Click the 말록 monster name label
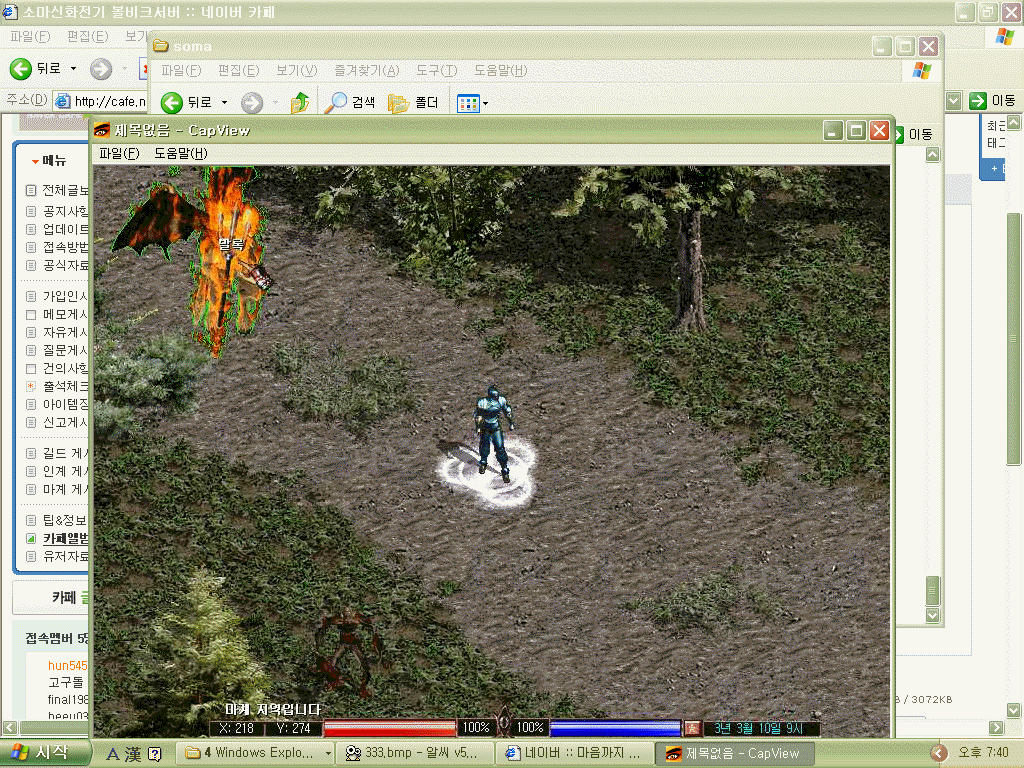This screenshot has height=768, width=1024. tap(231, 245)
